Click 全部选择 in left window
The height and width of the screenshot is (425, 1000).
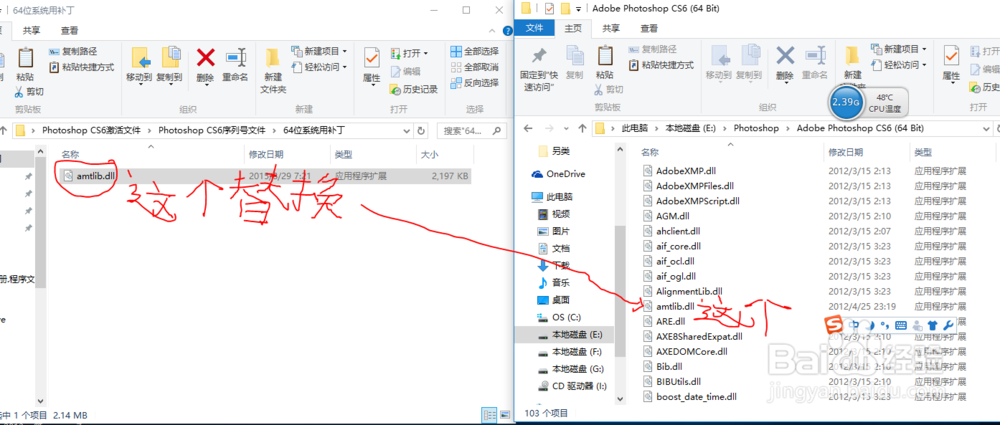[x=474, y=51]
